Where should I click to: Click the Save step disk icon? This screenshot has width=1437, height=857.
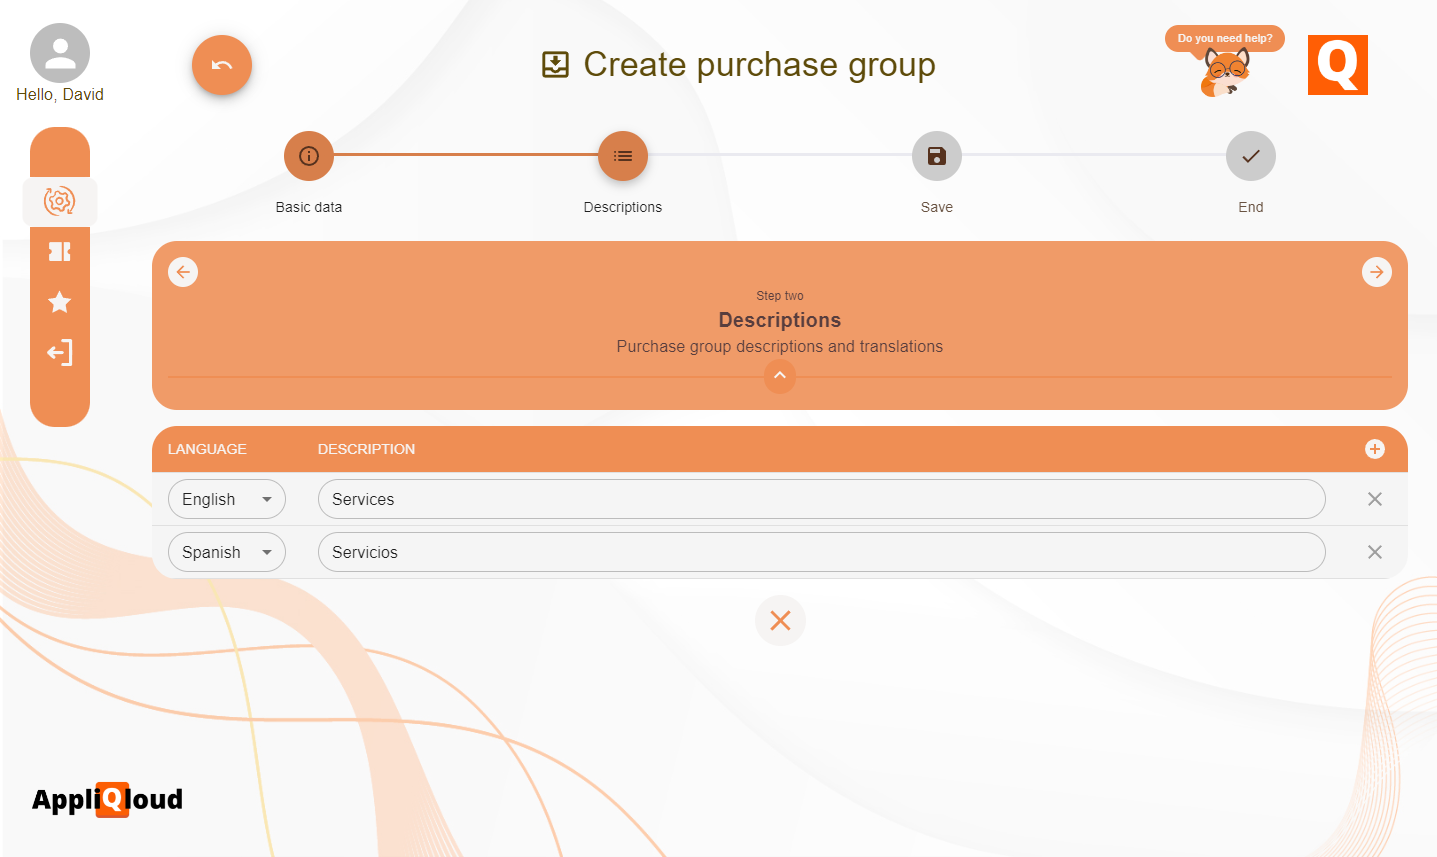[x=936, y=156]
